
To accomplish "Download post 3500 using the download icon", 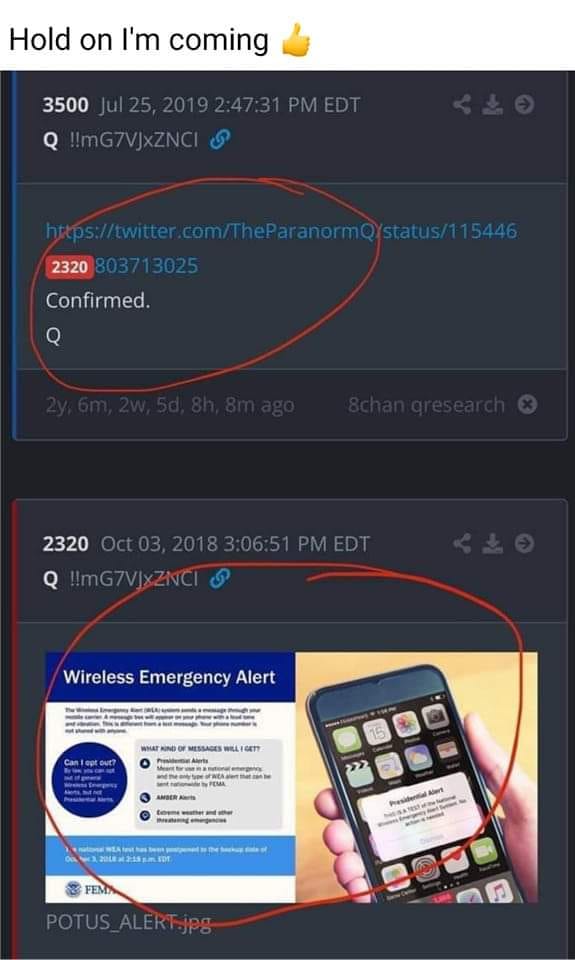I will 492,105.
